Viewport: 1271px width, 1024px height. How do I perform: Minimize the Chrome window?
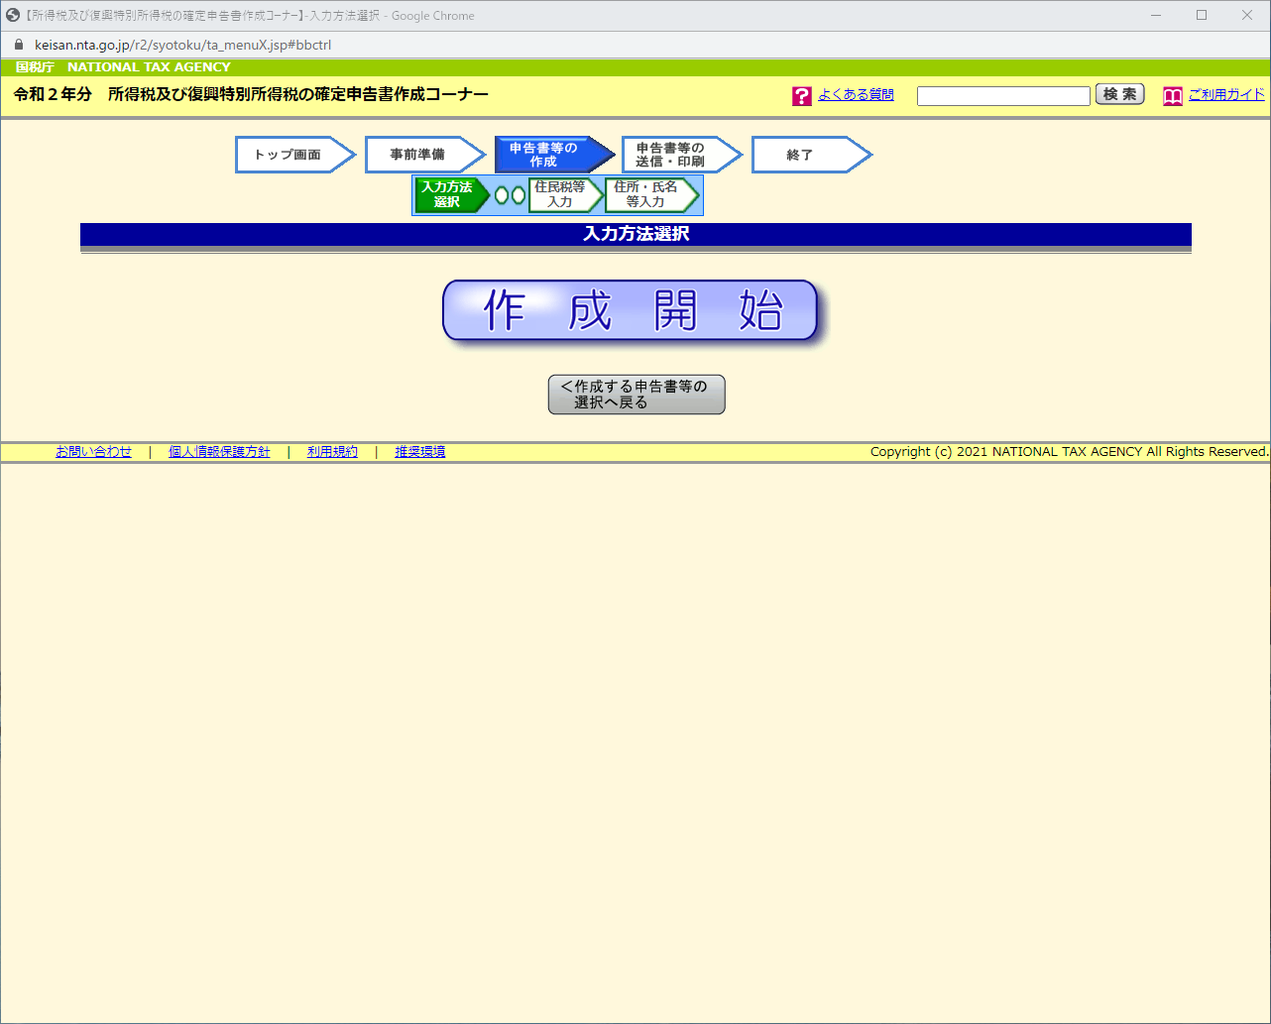(x=1156, y=15)
